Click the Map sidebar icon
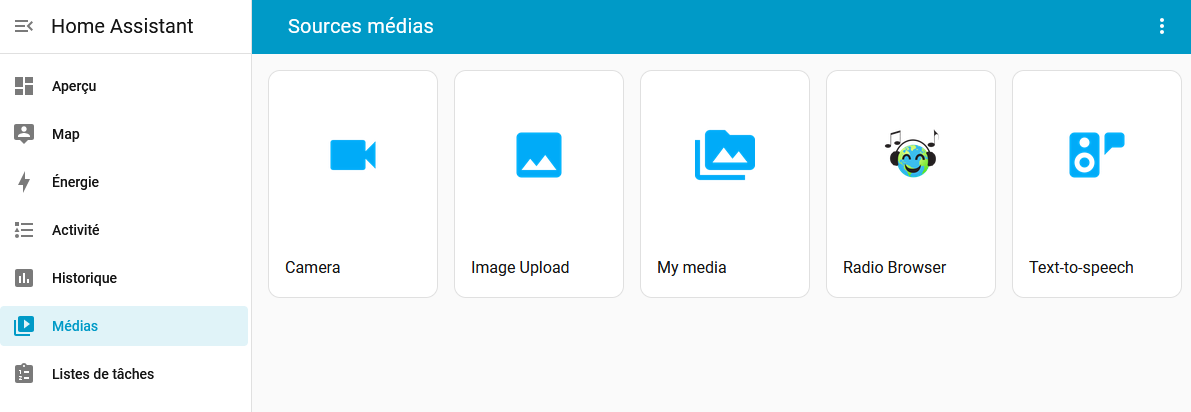 pos(25,134)
